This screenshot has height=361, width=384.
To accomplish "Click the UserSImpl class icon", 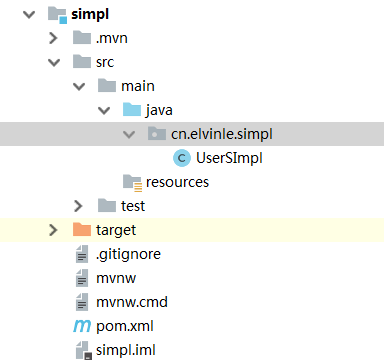I will pos(182,158).
